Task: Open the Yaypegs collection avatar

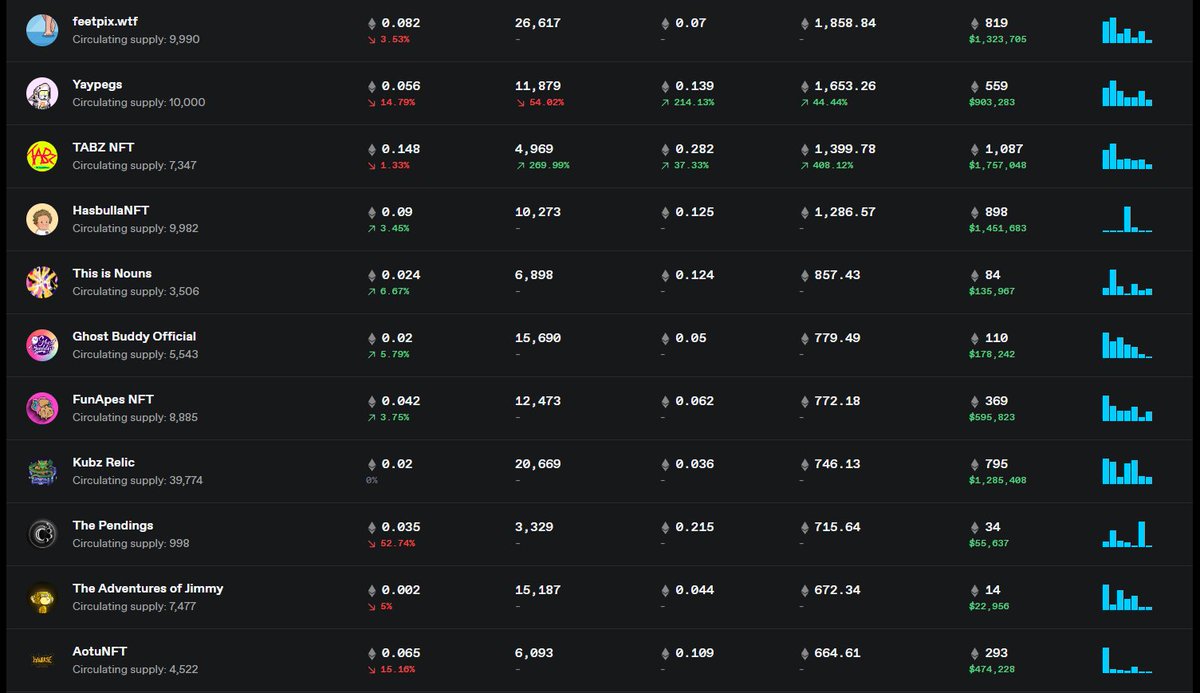Action: (42, 93)
